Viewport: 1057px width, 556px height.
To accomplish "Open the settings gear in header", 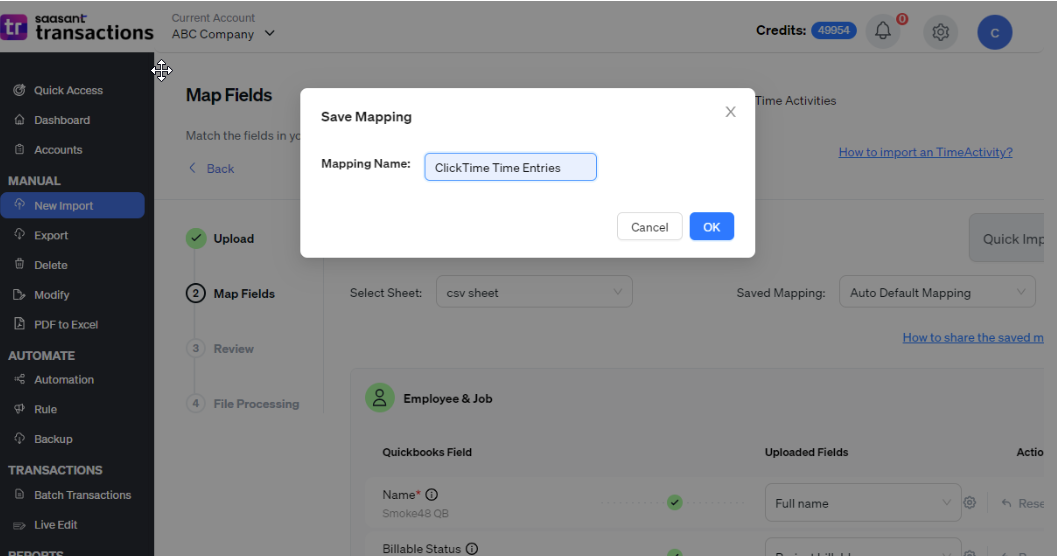I will (x=940, y=32).
